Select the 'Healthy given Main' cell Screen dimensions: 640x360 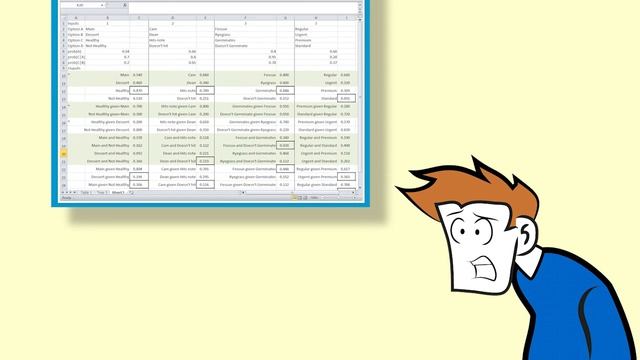[107, 107]
